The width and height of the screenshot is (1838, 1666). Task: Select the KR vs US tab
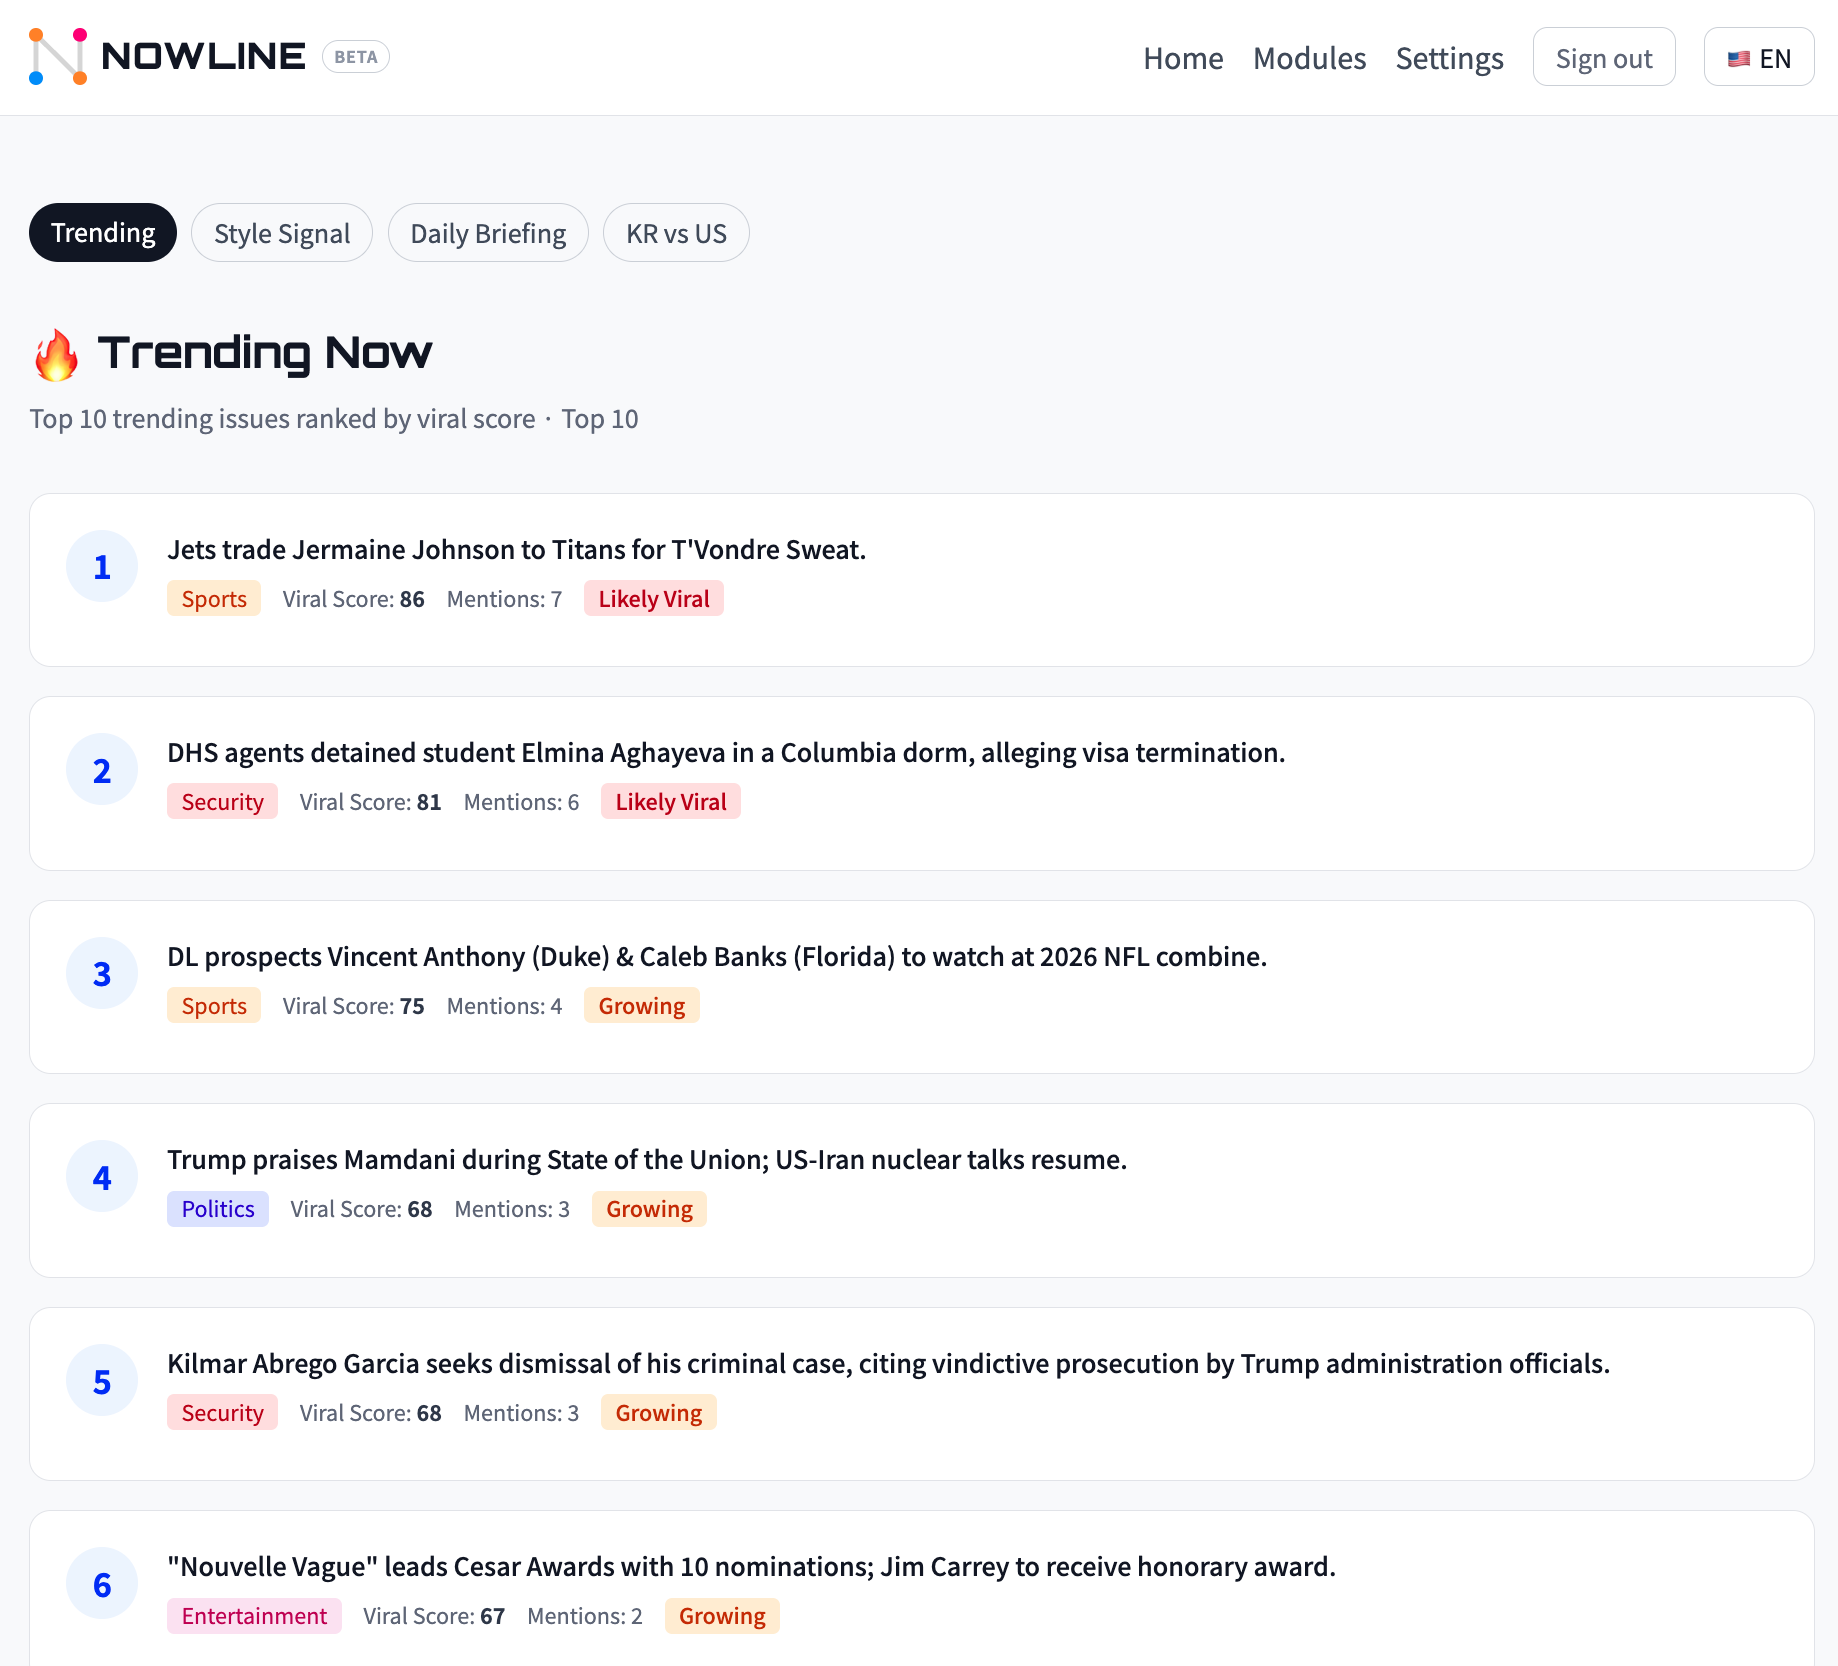coord(676,232)
